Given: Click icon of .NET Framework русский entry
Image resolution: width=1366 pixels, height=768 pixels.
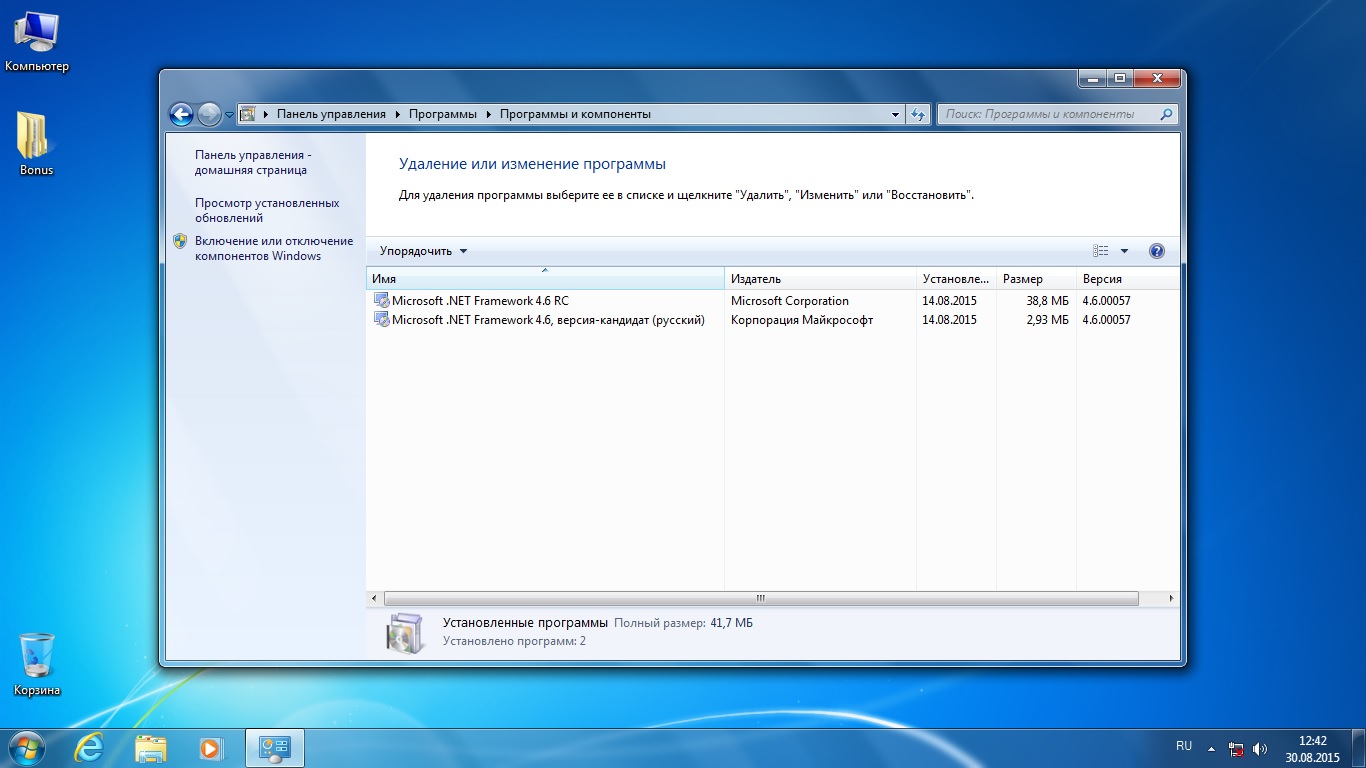Looking at the screenshot, I should [381, 320].
